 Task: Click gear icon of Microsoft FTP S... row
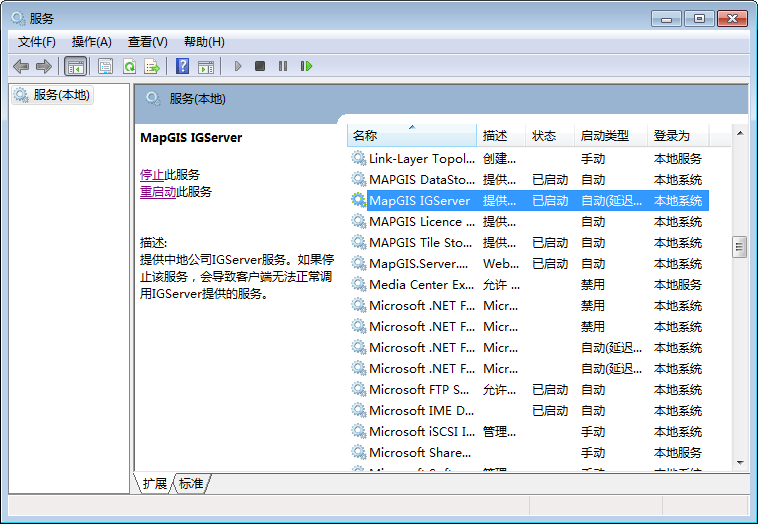coord(358,389)
